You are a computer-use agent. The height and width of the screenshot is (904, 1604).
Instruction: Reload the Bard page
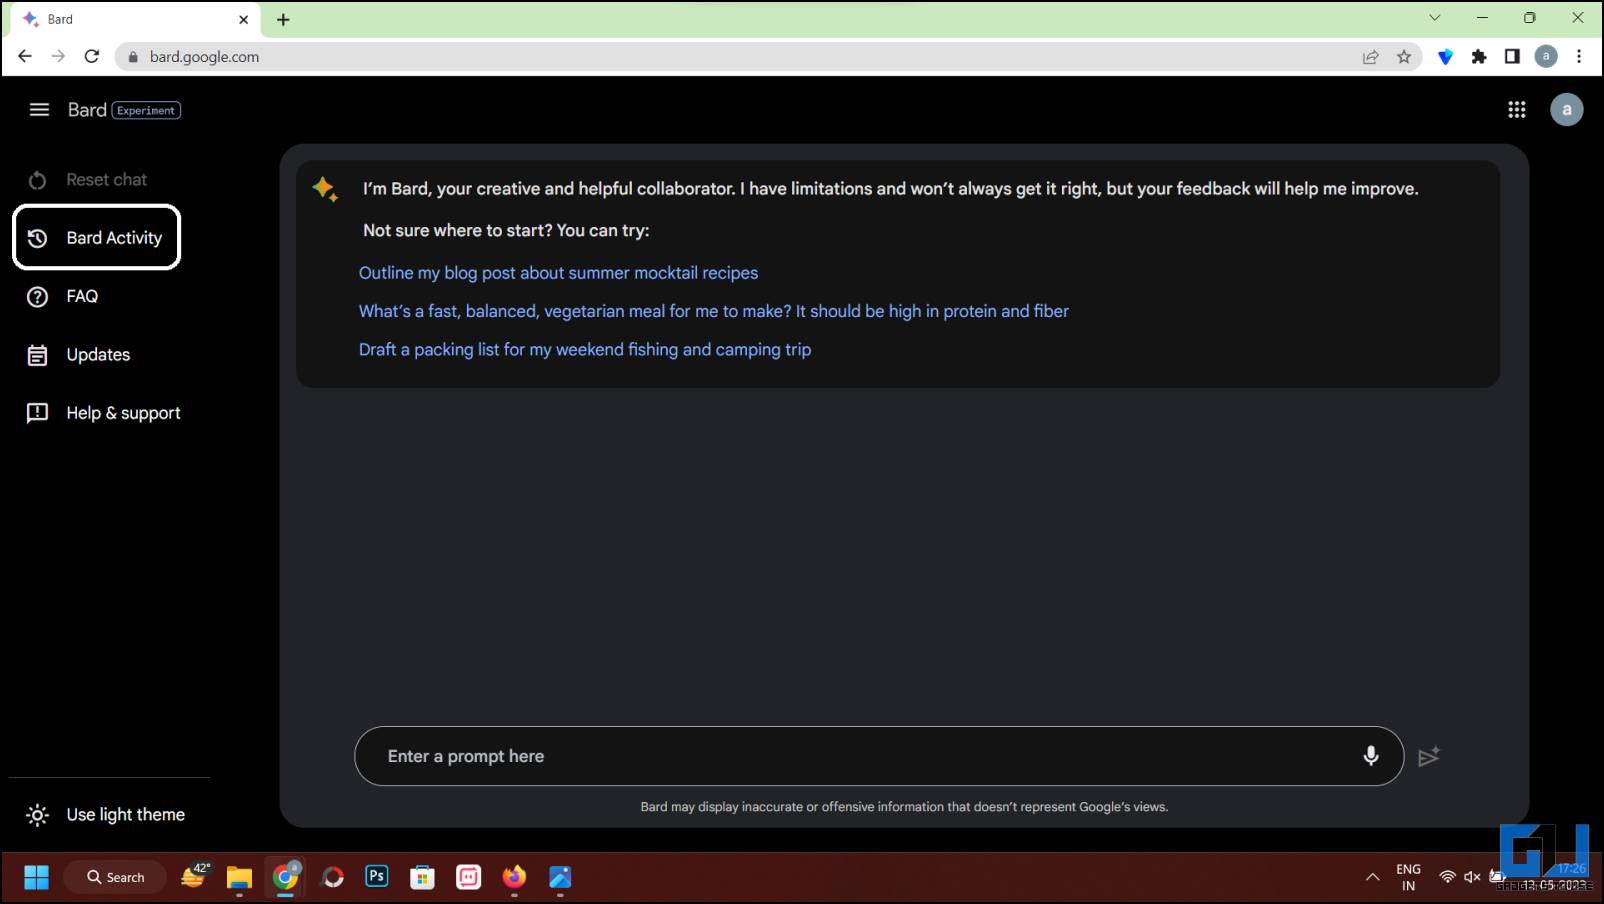click(x=92, y=56)
